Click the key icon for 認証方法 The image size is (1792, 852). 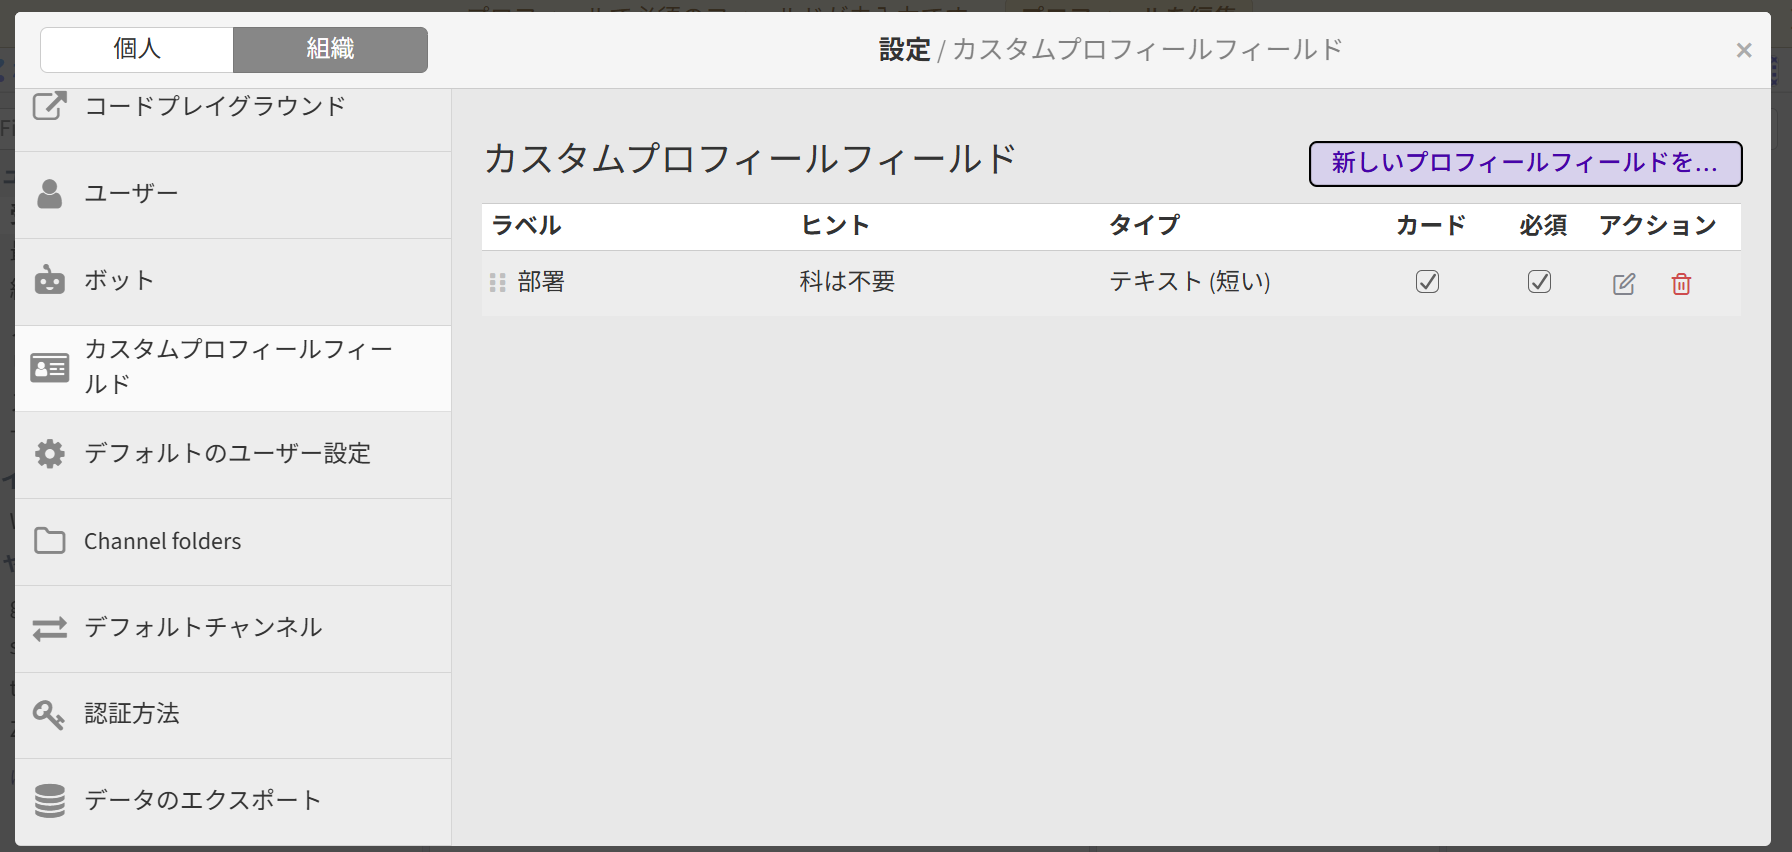point(49,714)
